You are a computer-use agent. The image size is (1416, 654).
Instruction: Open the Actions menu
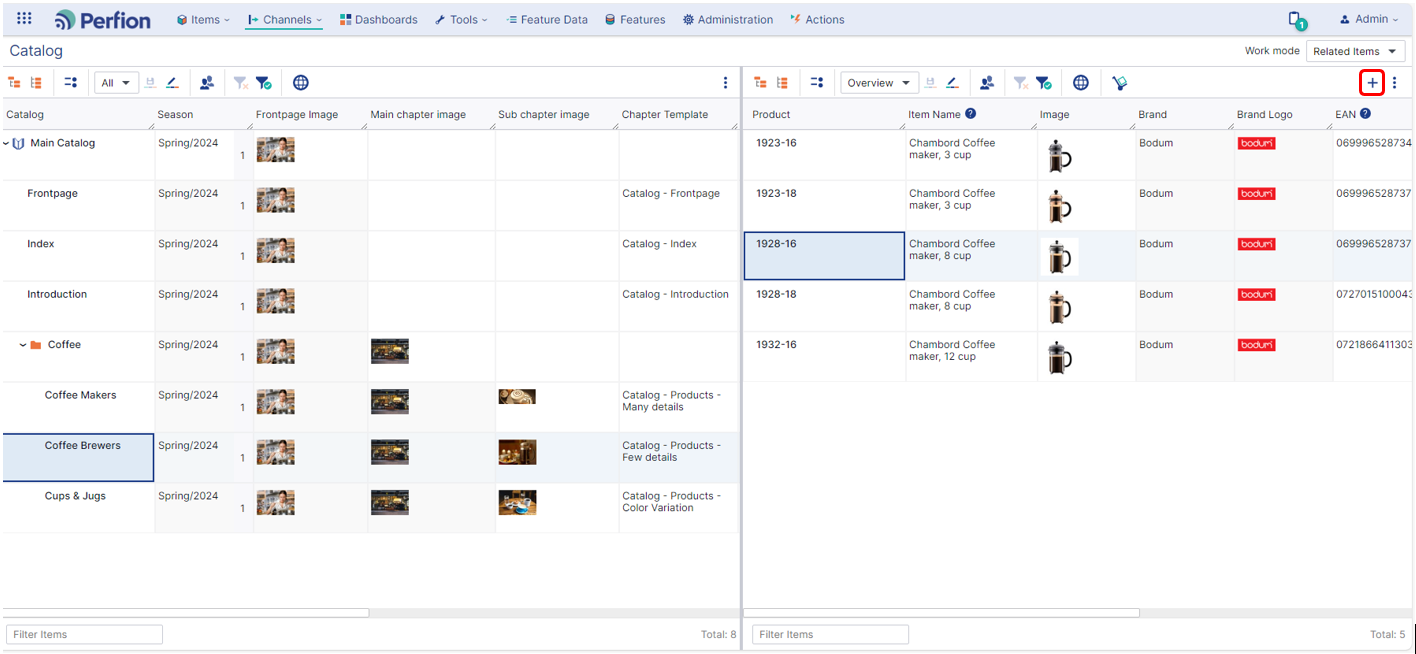[817, 19]
